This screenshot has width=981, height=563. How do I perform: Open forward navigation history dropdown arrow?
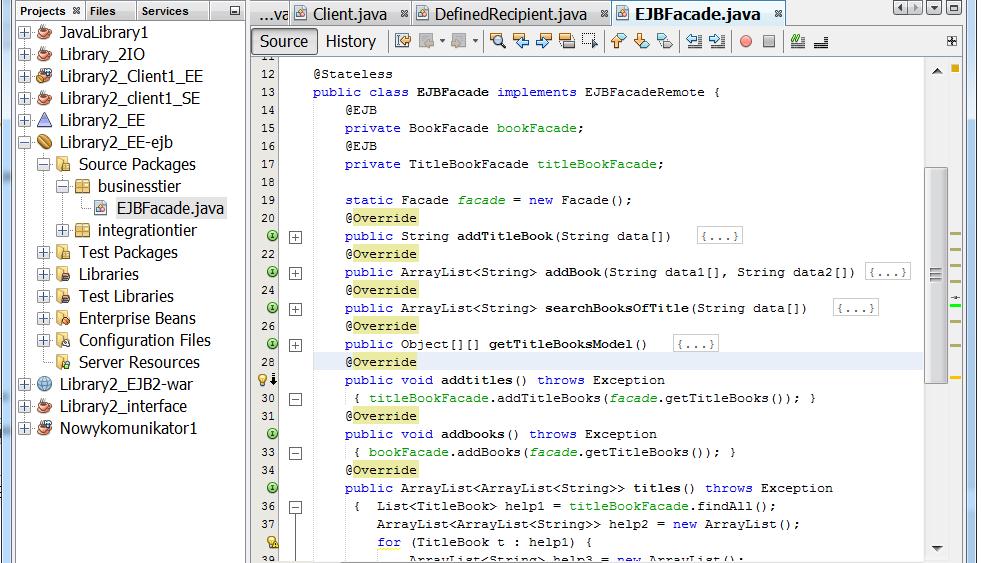click(x=475, y=41)
